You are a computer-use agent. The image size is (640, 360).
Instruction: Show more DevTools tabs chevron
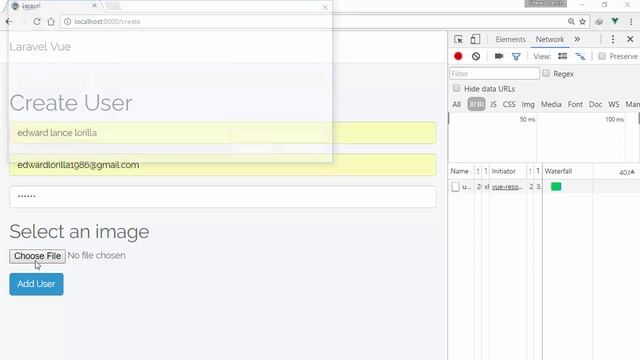tap(577, 39)
